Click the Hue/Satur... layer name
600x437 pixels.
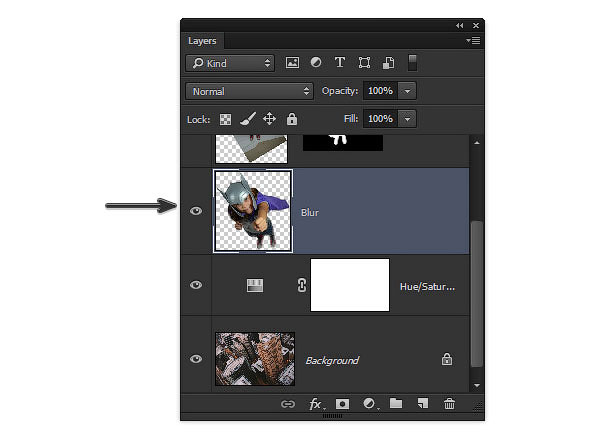(427, 287)
